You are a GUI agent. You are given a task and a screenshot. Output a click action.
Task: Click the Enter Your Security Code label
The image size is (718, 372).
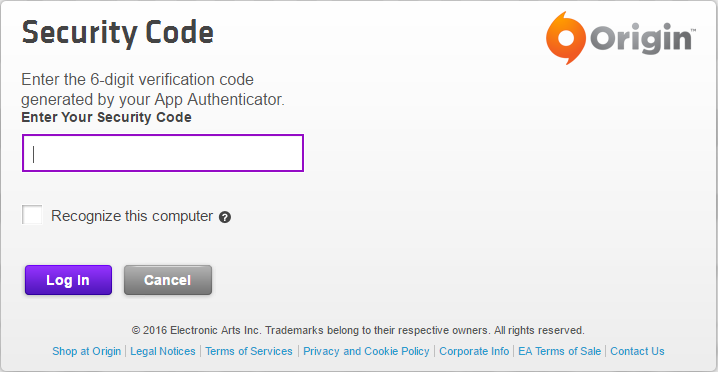pos(106,117)
